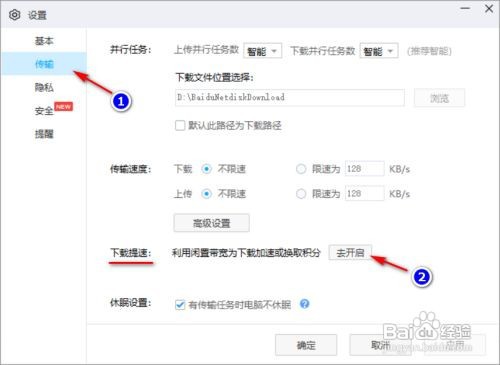Click the 休眠设置 section label

(131, 303)
